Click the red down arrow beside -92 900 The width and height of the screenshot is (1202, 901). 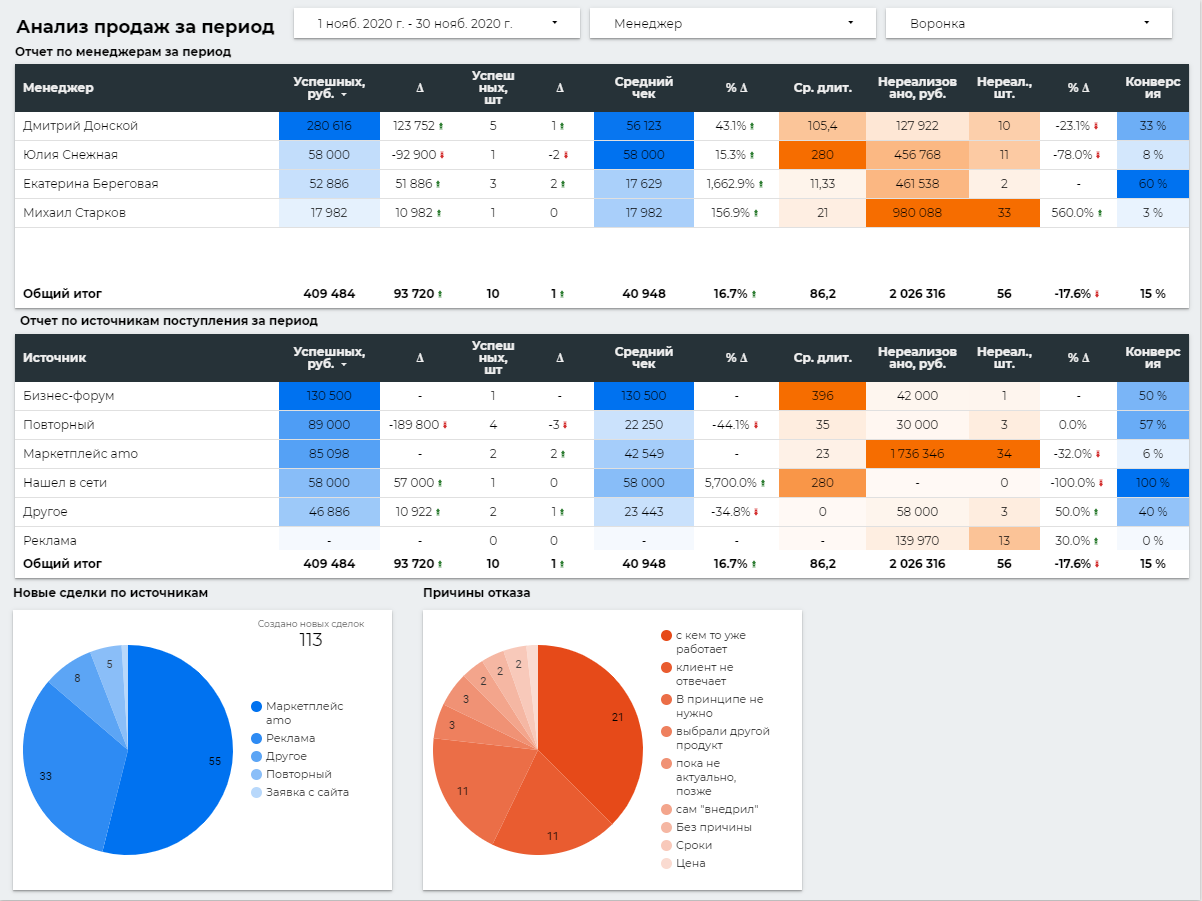(x=442, y=155)
